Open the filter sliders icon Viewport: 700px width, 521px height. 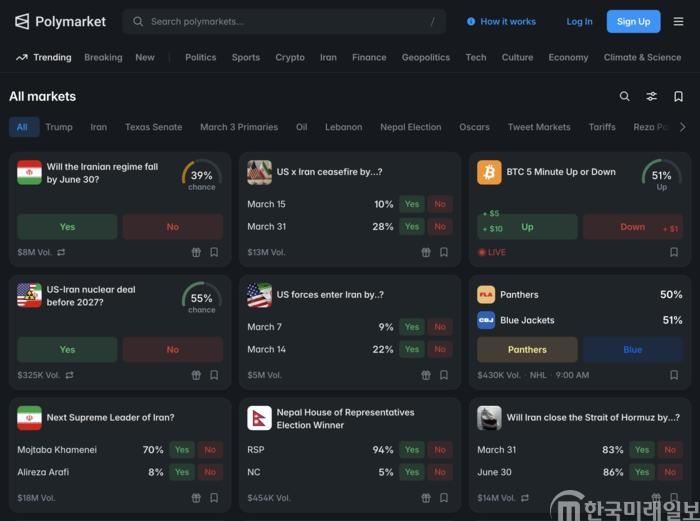651,96
